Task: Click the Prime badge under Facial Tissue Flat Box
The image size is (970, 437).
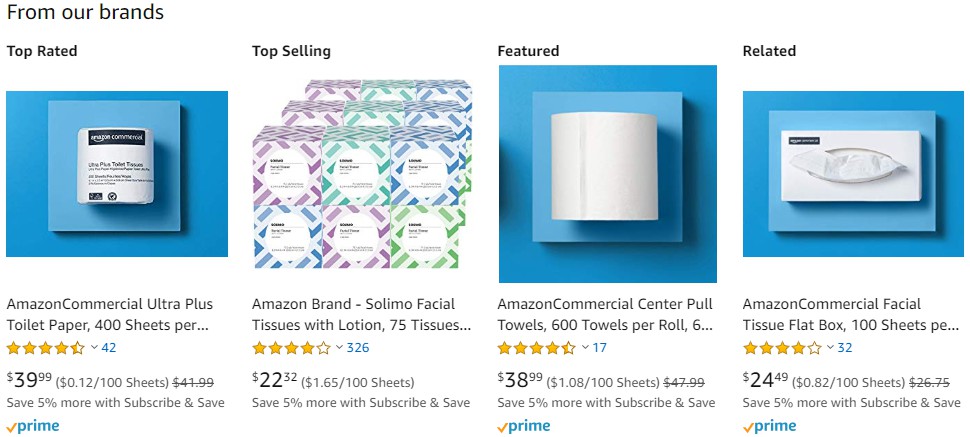Action: (x=770, y=426)
